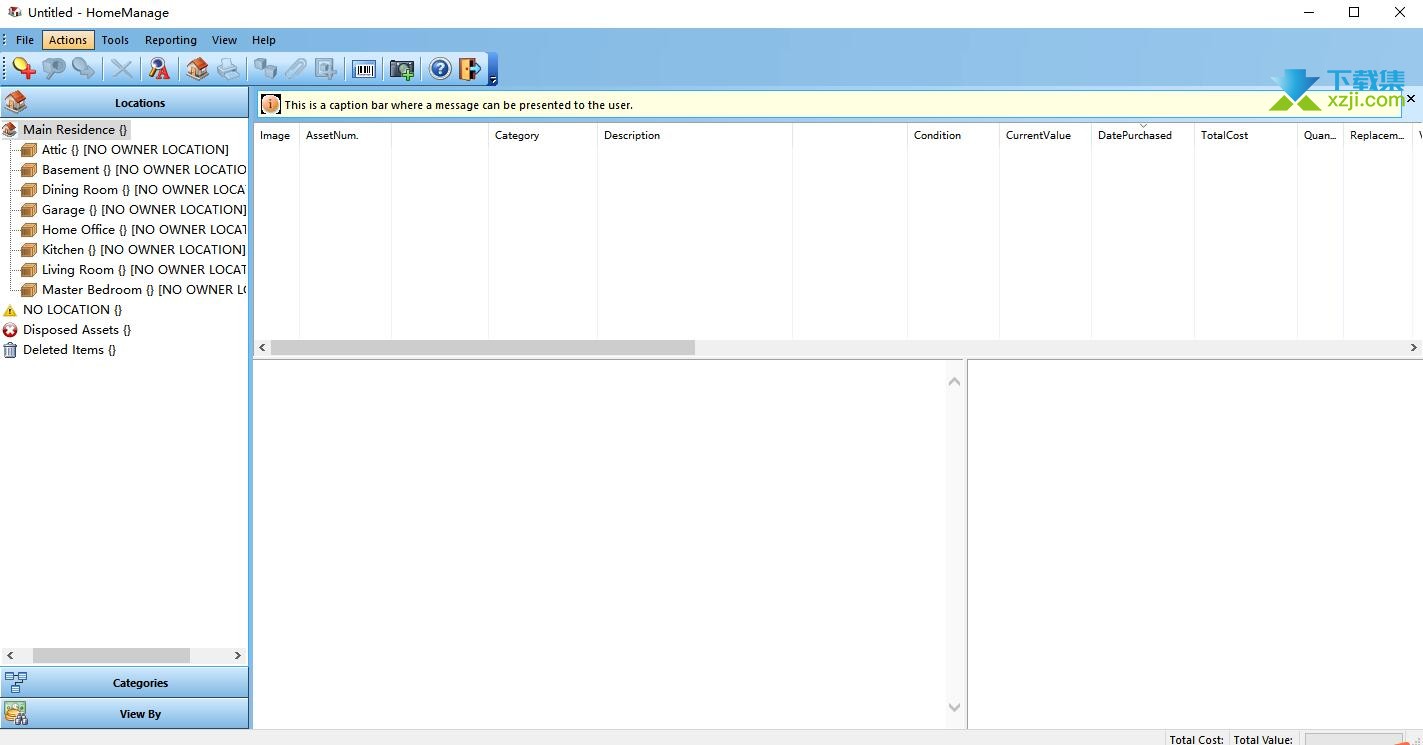Sort by the Category column header
The height and width of the screenshot is (745, 1423).
(543, 135)
